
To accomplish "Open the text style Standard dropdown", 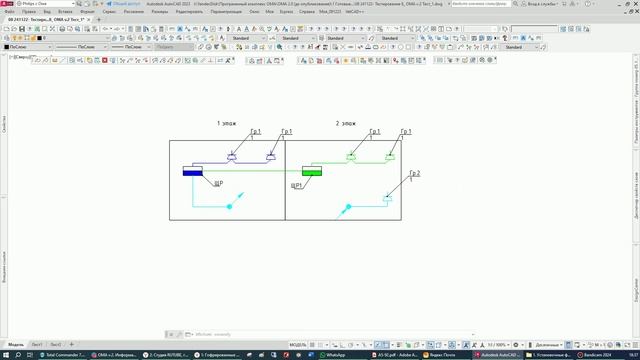I will pyautogui.click(x=263, y=38).
